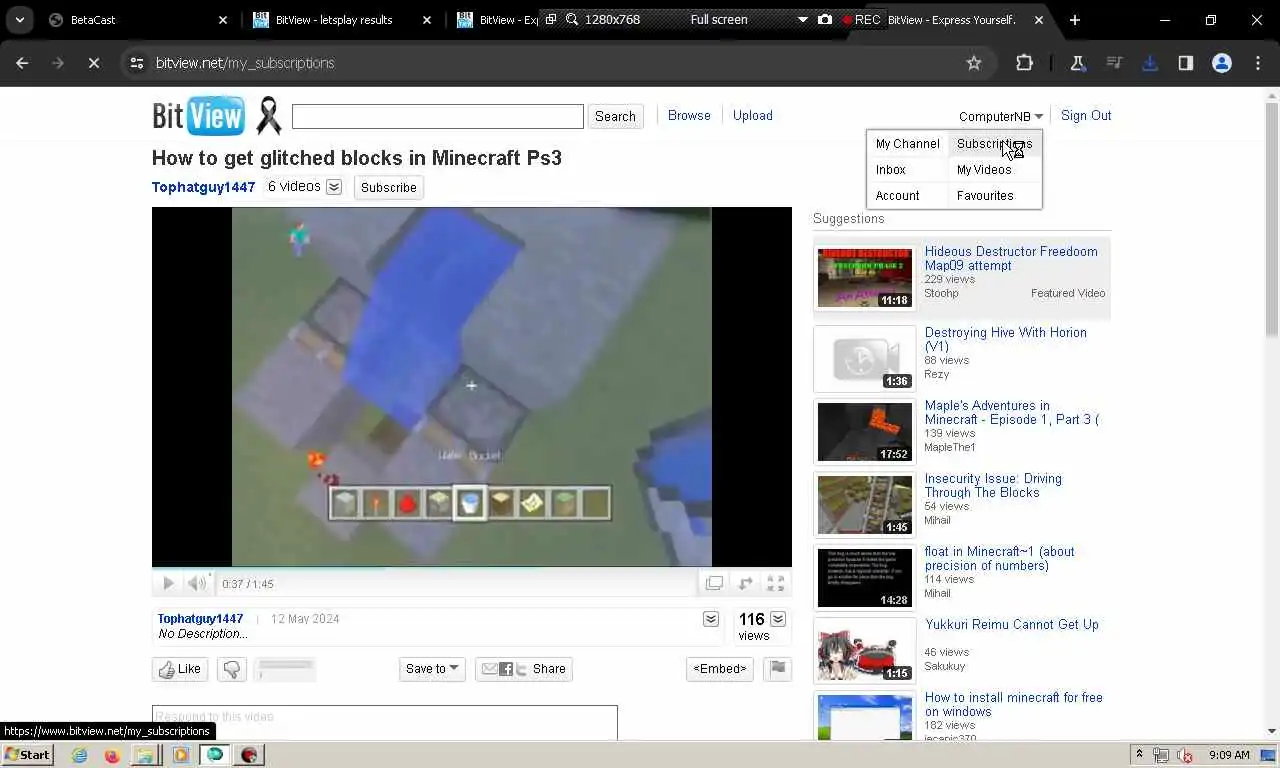Open the Save to dropdown
This screenshot has height=768, width=1280.
(x=432, y=669)
